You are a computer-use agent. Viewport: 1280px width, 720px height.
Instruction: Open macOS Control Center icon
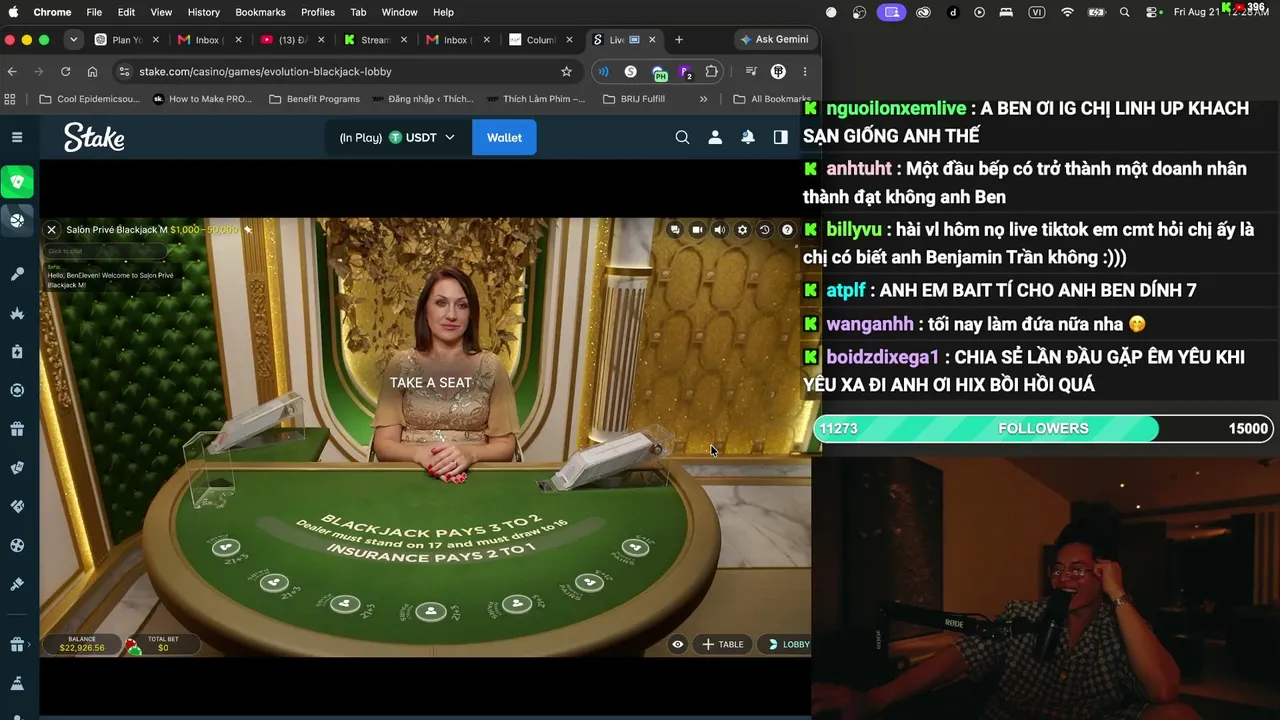click(x=1153, y=12)
